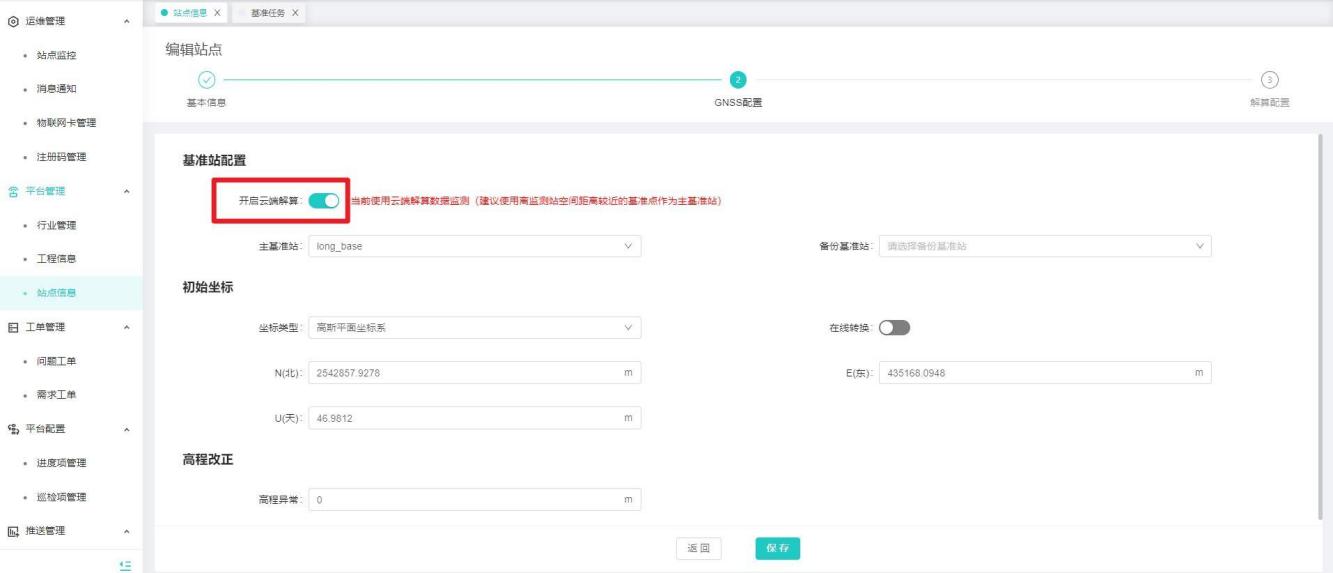This screenshot has height=573, width=1333.
Task: Close the 基准任务 tab with its X
Action: click(x=295, y=11)
